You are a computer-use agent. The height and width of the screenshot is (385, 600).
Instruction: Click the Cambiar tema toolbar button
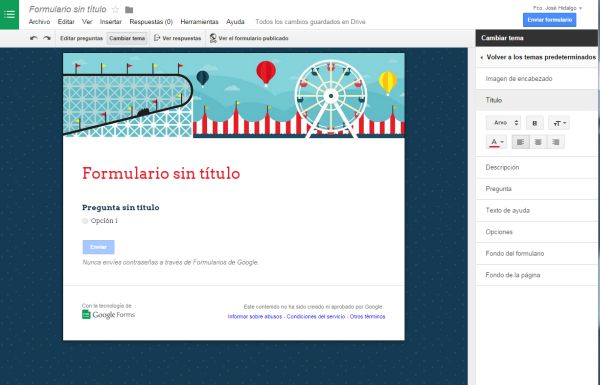click(127, 38)
